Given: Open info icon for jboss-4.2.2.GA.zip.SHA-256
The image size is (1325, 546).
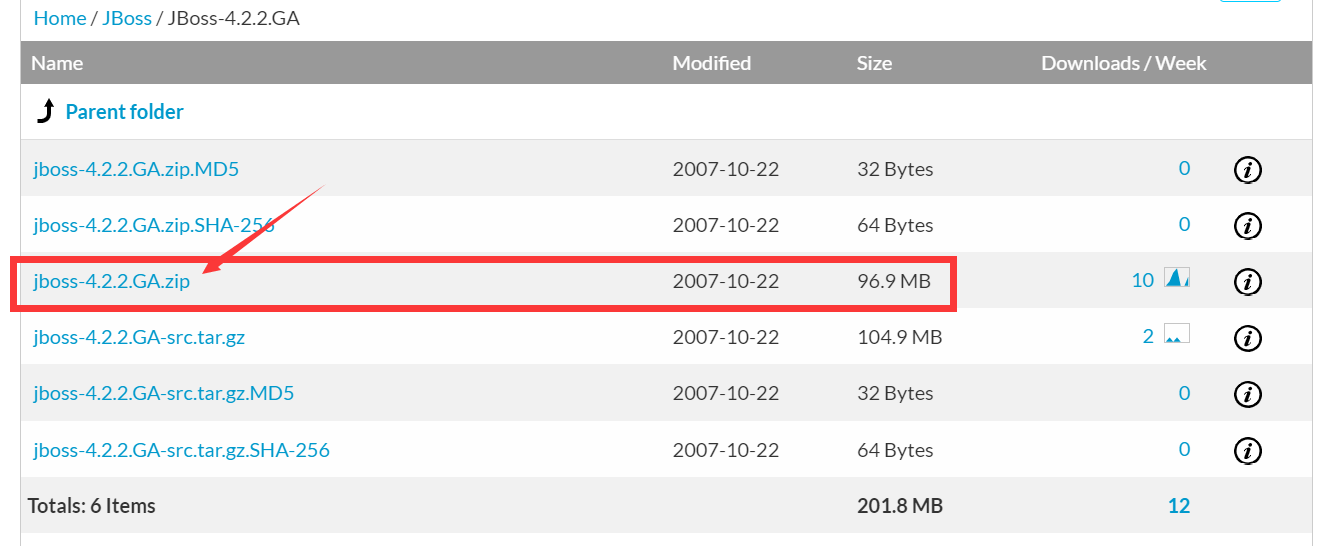Looking at the screenshot, I should [x=1247, y=226].
